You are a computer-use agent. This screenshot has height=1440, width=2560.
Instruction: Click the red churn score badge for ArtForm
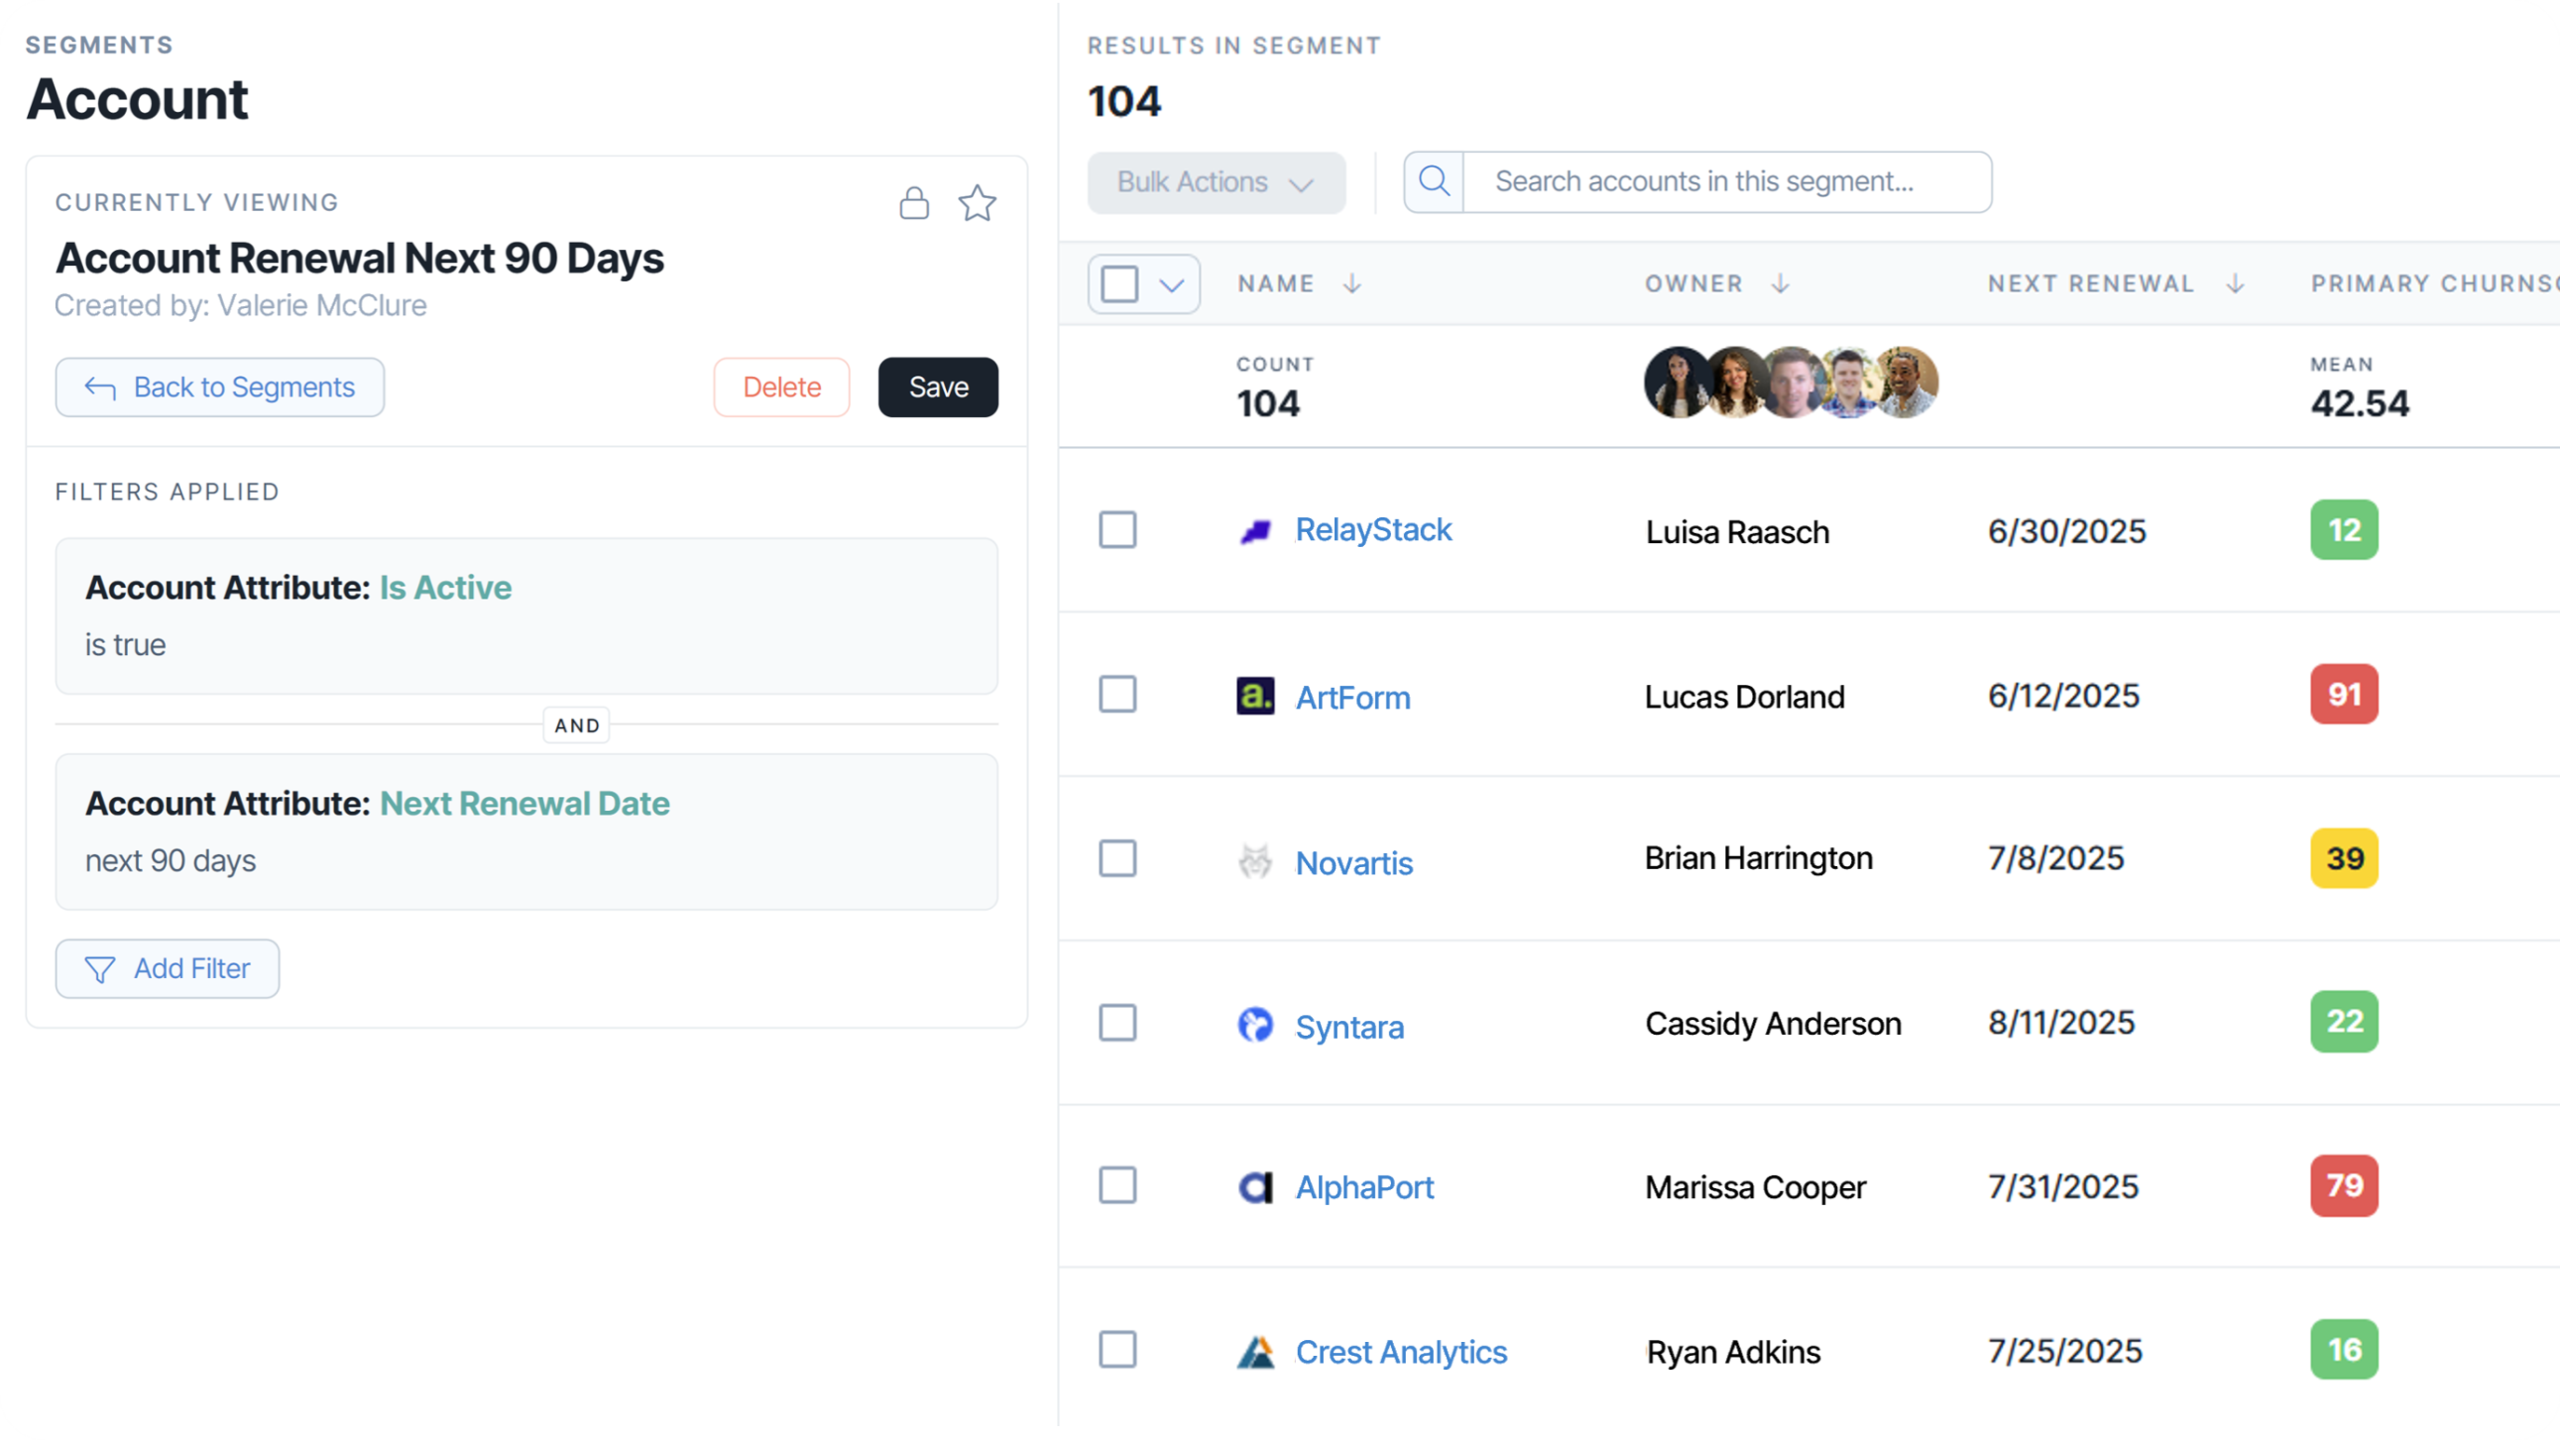(x=2344, y=694)
